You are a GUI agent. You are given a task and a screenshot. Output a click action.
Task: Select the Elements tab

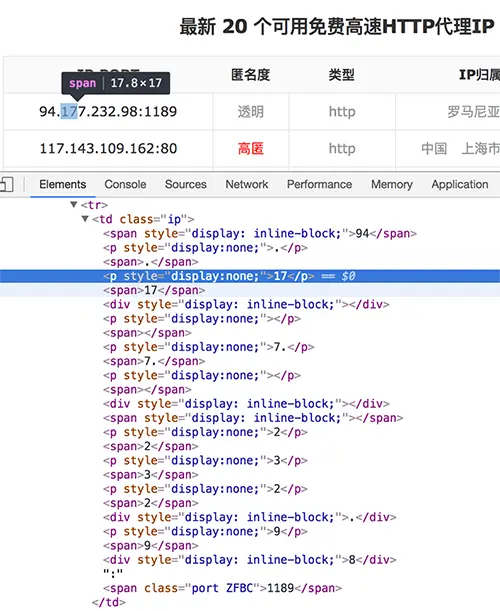tap(62, 184)
